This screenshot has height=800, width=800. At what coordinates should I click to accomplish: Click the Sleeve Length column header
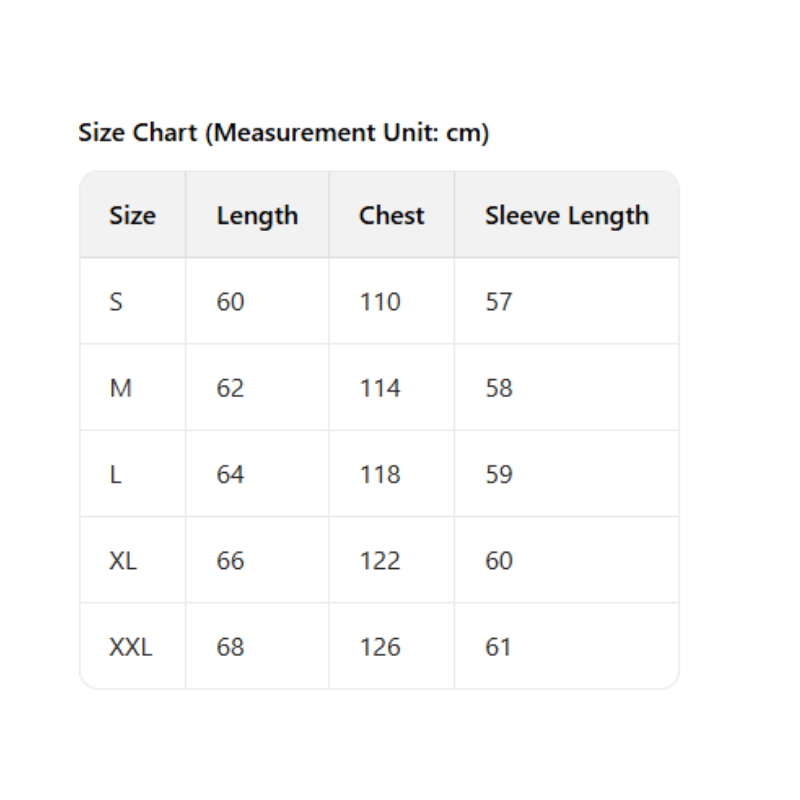pyautogui.click(x=566, y=216)
